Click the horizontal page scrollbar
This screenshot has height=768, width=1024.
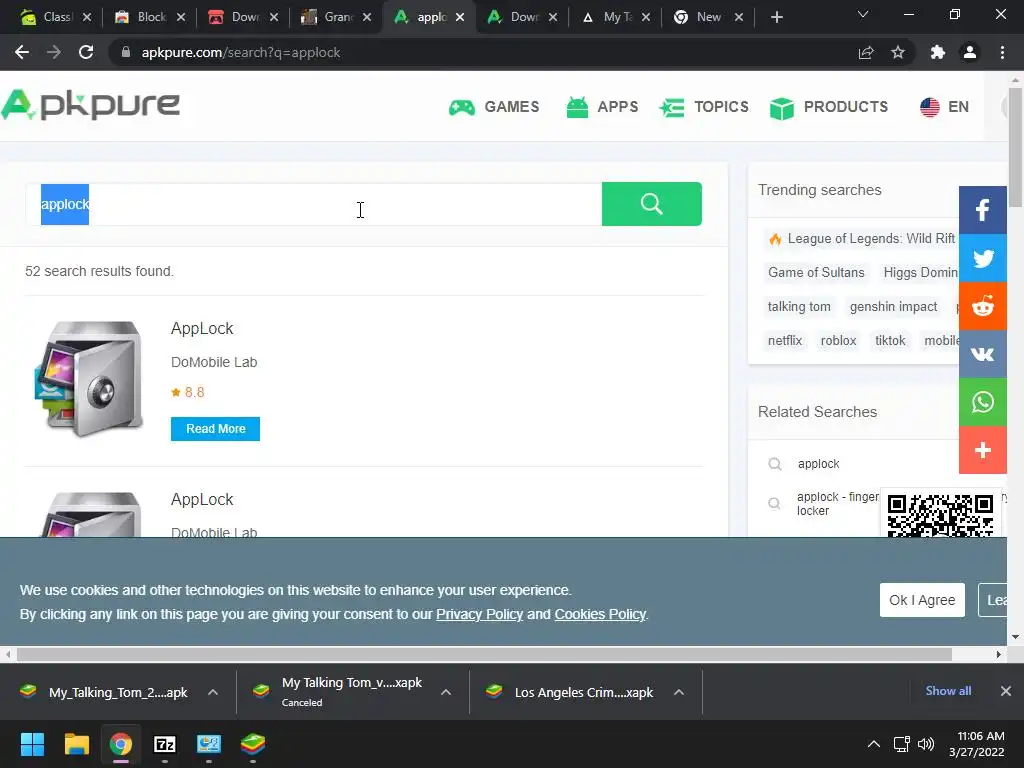coord(484,654)
